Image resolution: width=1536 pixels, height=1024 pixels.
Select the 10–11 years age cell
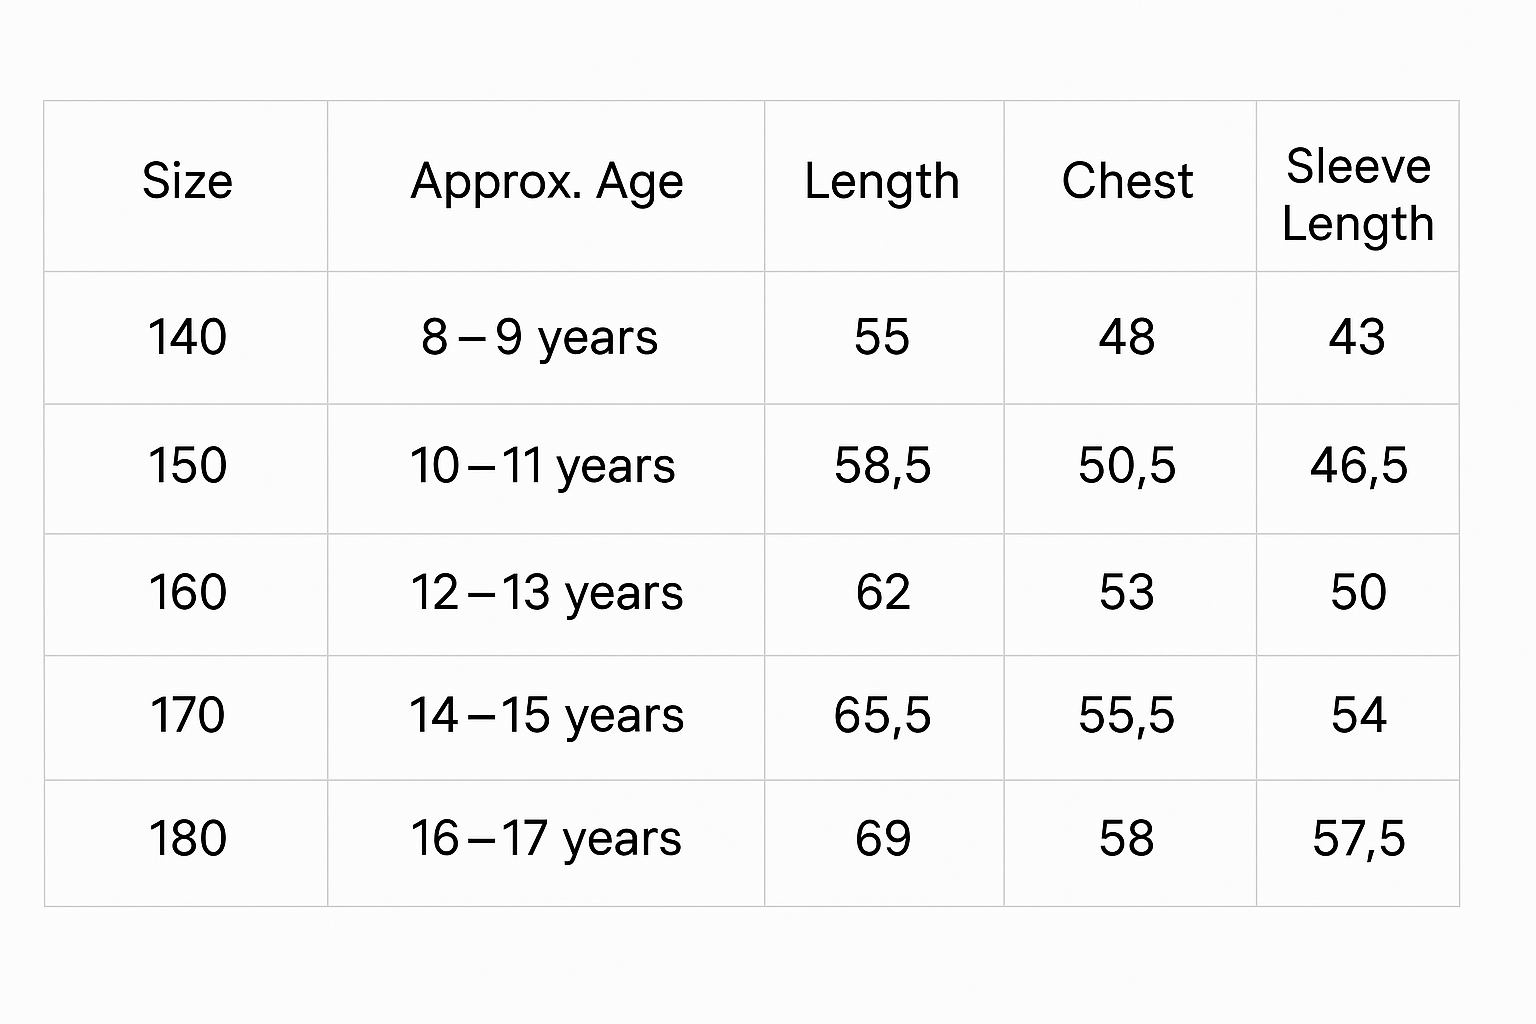click(543, 466)
